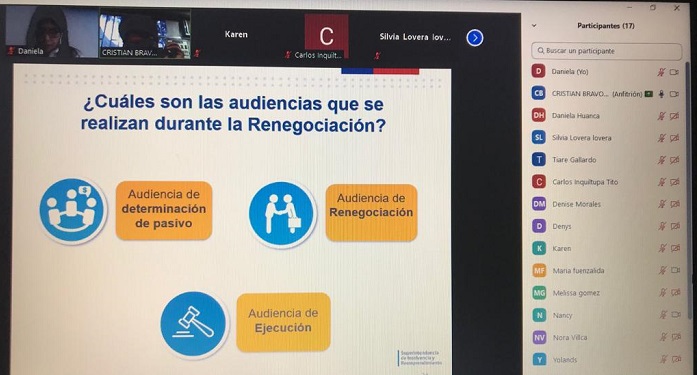The height and width of the screenshot is (375, 697).
Task: Toggle Cristian Bravo's microphone icon
Action: (x=661, y=94)
